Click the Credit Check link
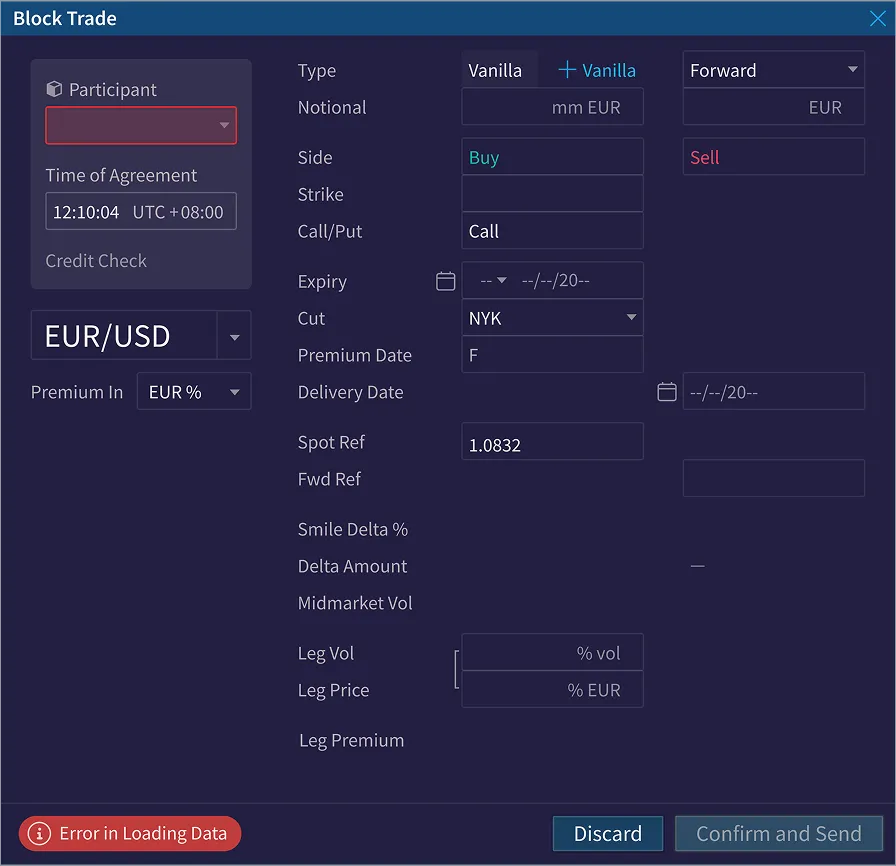Viewport: 896px width, 866px height. pyautogui.click(x=96, y=261)
